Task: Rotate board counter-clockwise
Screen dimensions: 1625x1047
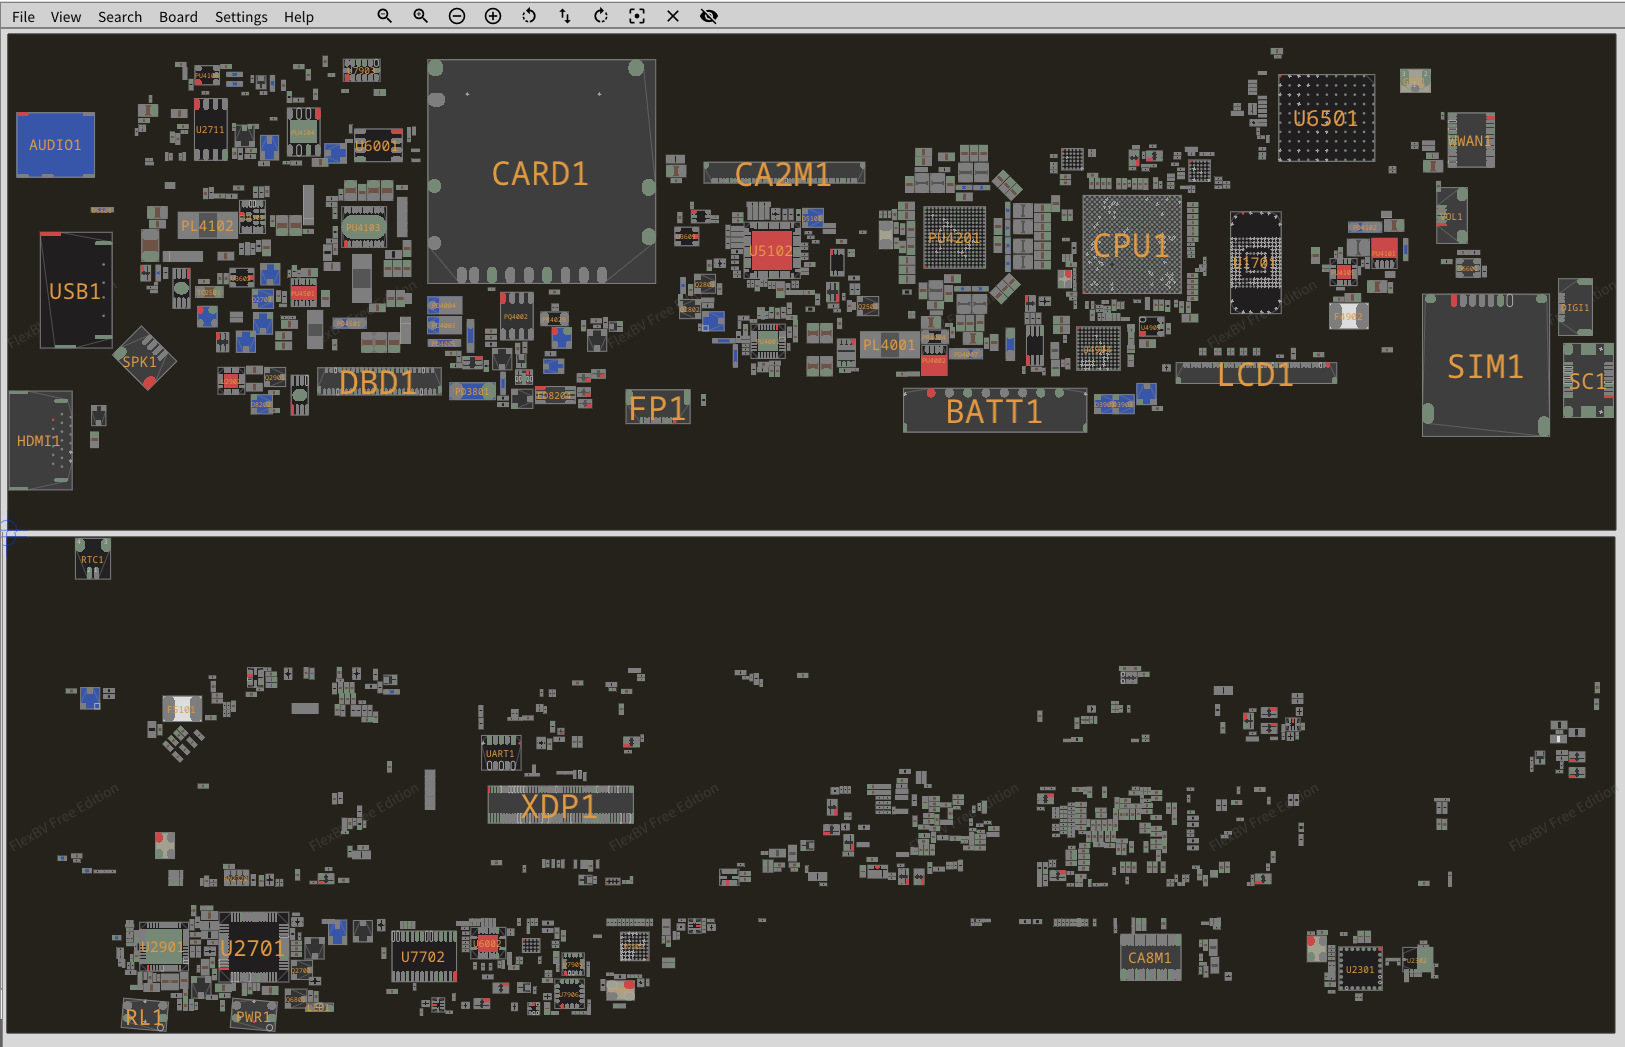Action: [529, 16]
